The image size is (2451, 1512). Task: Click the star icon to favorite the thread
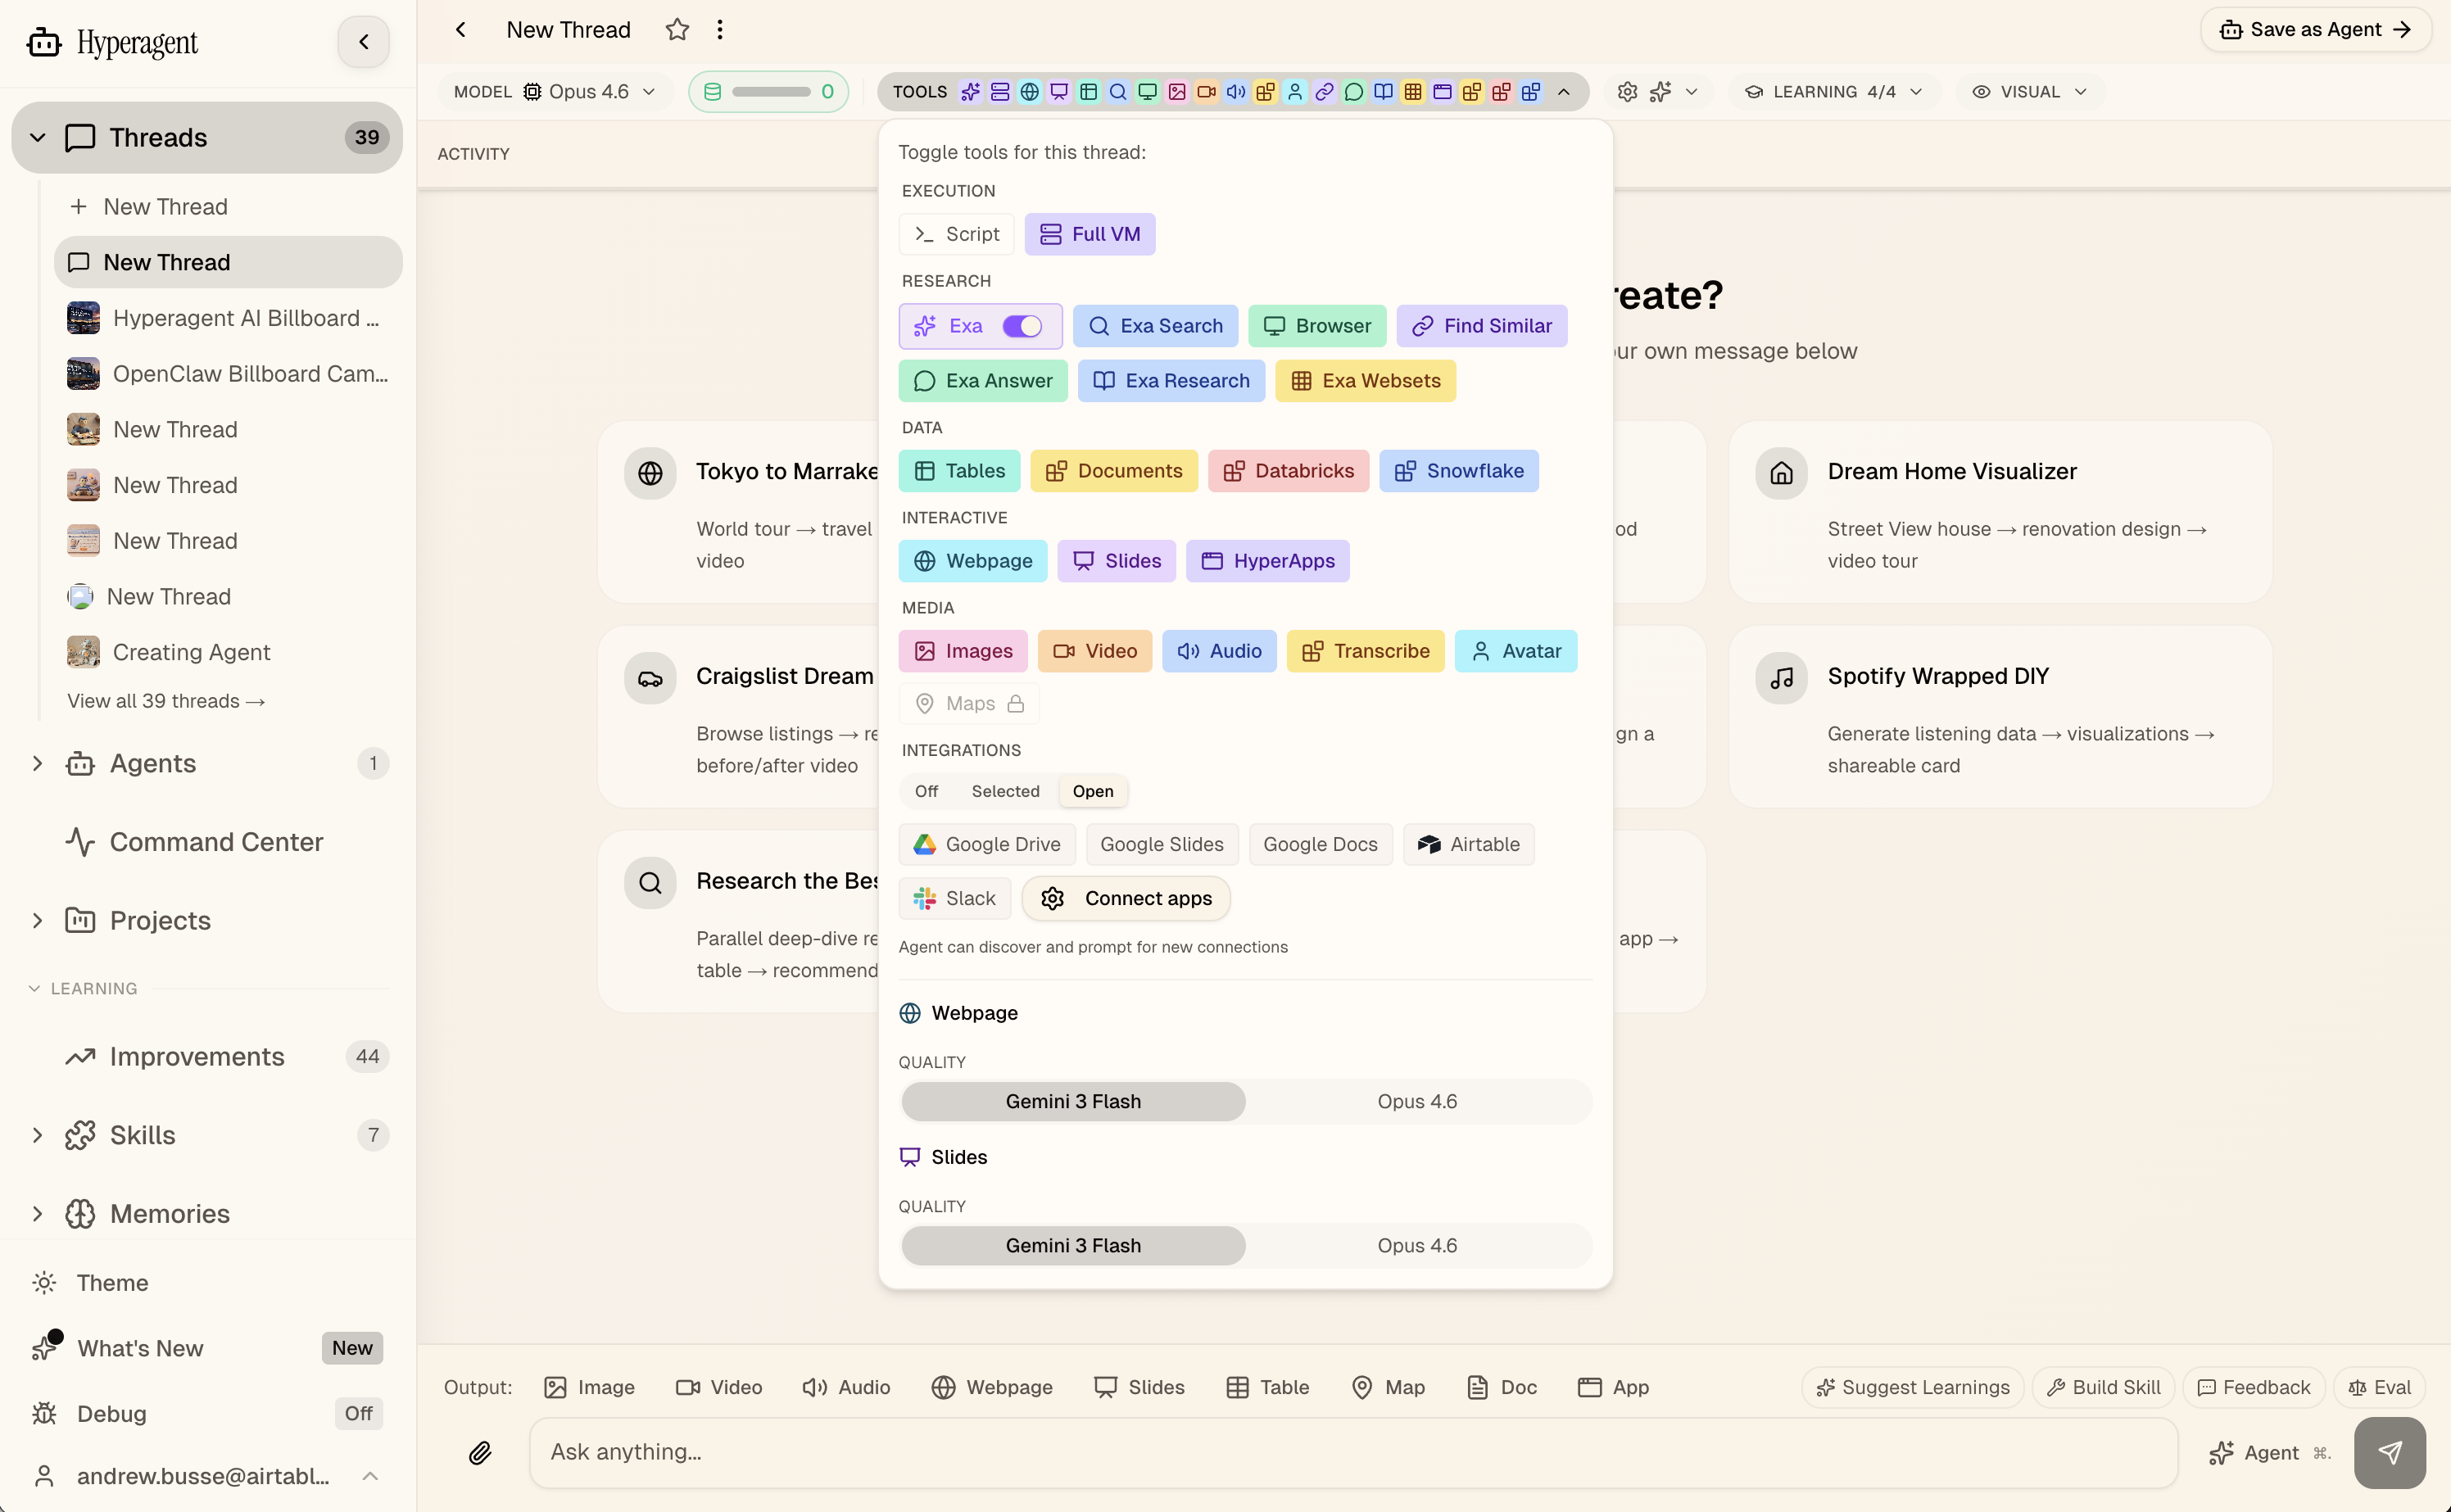pyautogui.click(x=677, y=30)
